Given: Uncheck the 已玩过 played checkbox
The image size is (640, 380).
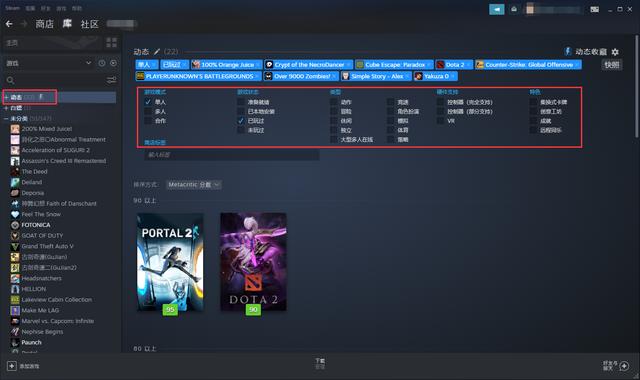Looking at the screenshot, I should (241, 121).
